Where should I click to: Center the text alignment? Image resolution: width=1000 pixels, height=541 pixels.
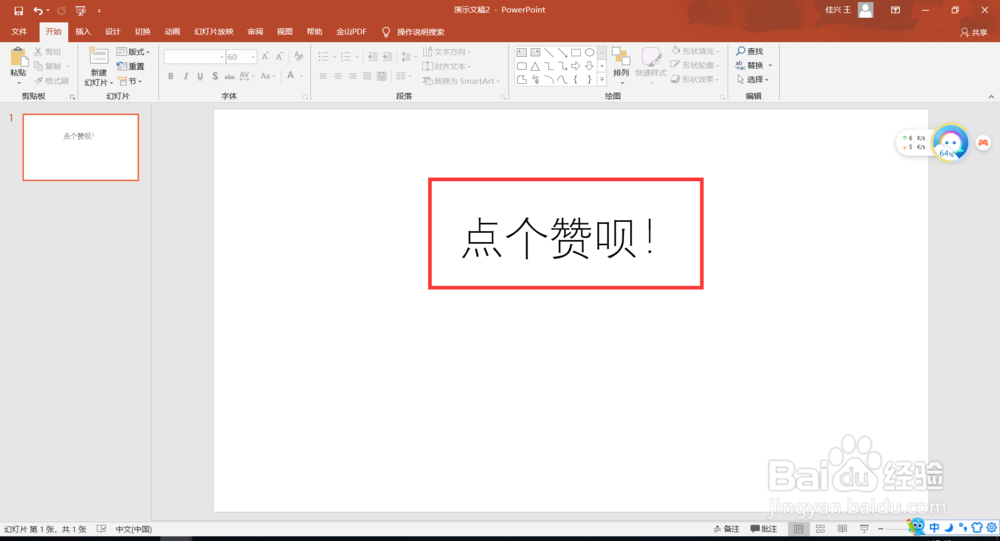[x=338, y=76]
